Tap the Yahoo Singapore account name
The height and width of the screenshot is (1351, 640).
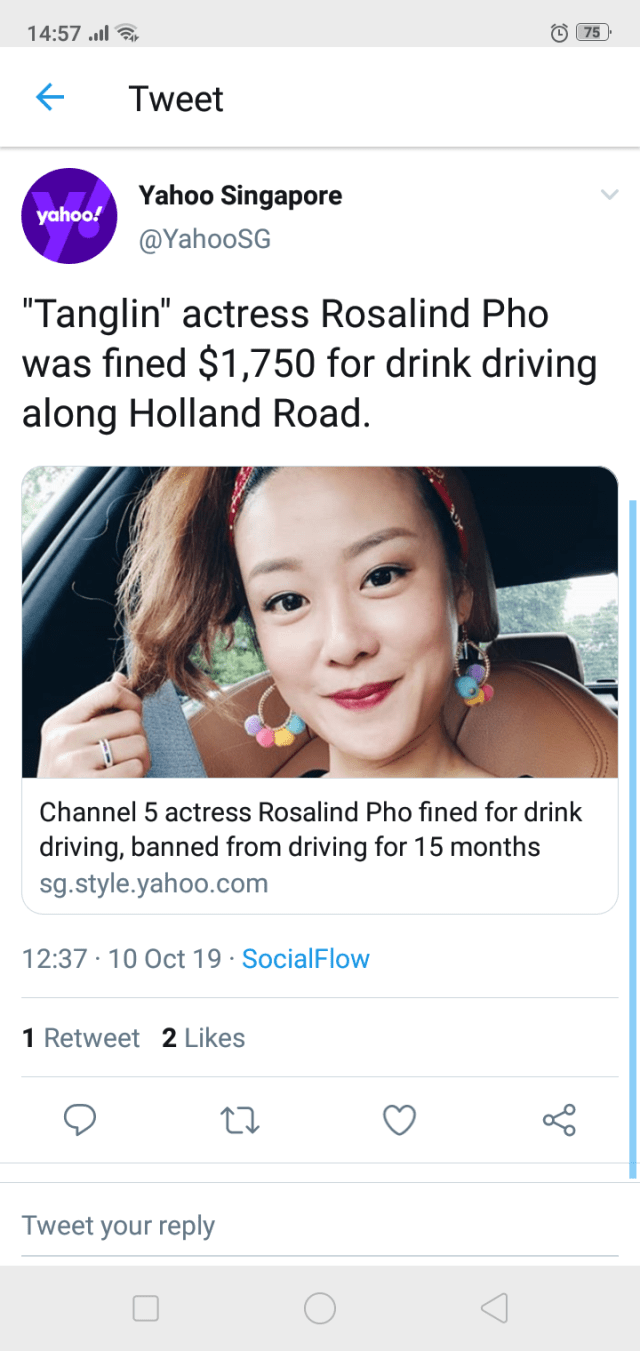(x=240, y=195)
